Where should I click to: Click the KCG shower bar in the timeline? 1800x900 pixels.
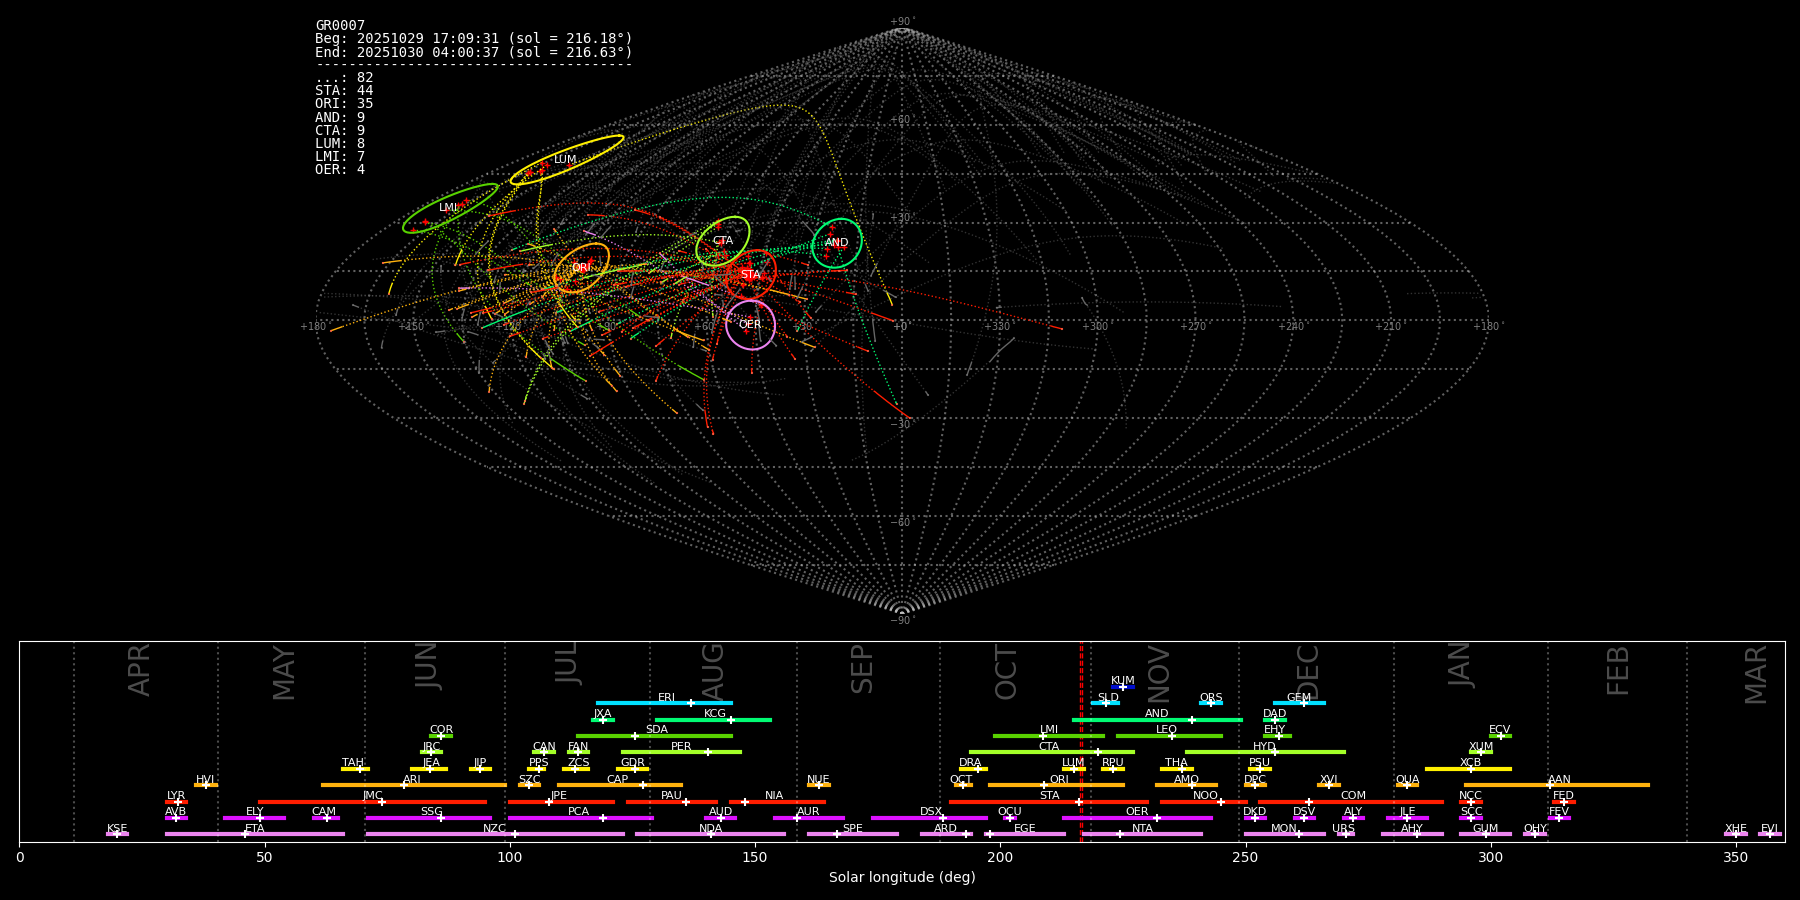click(713, 720)
